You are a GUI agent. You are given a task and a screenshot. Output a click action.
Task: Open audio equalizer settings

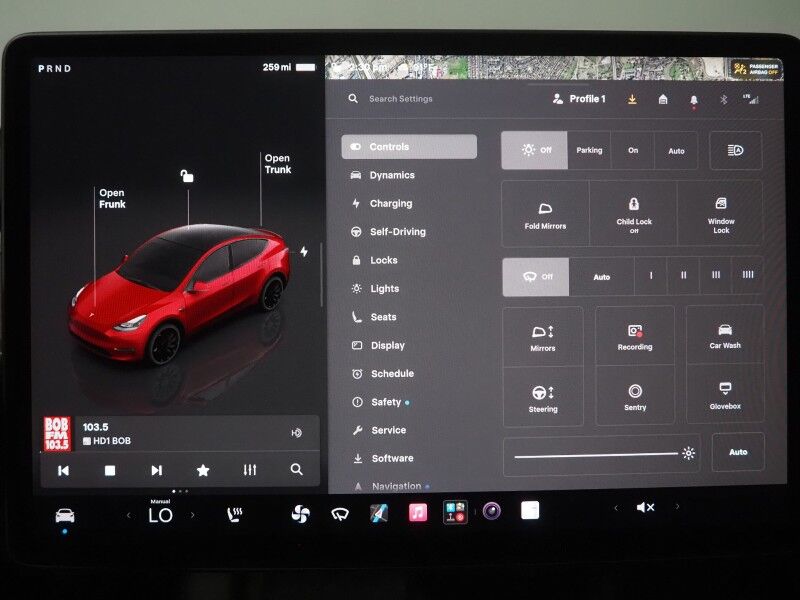(x=249, y=470)
